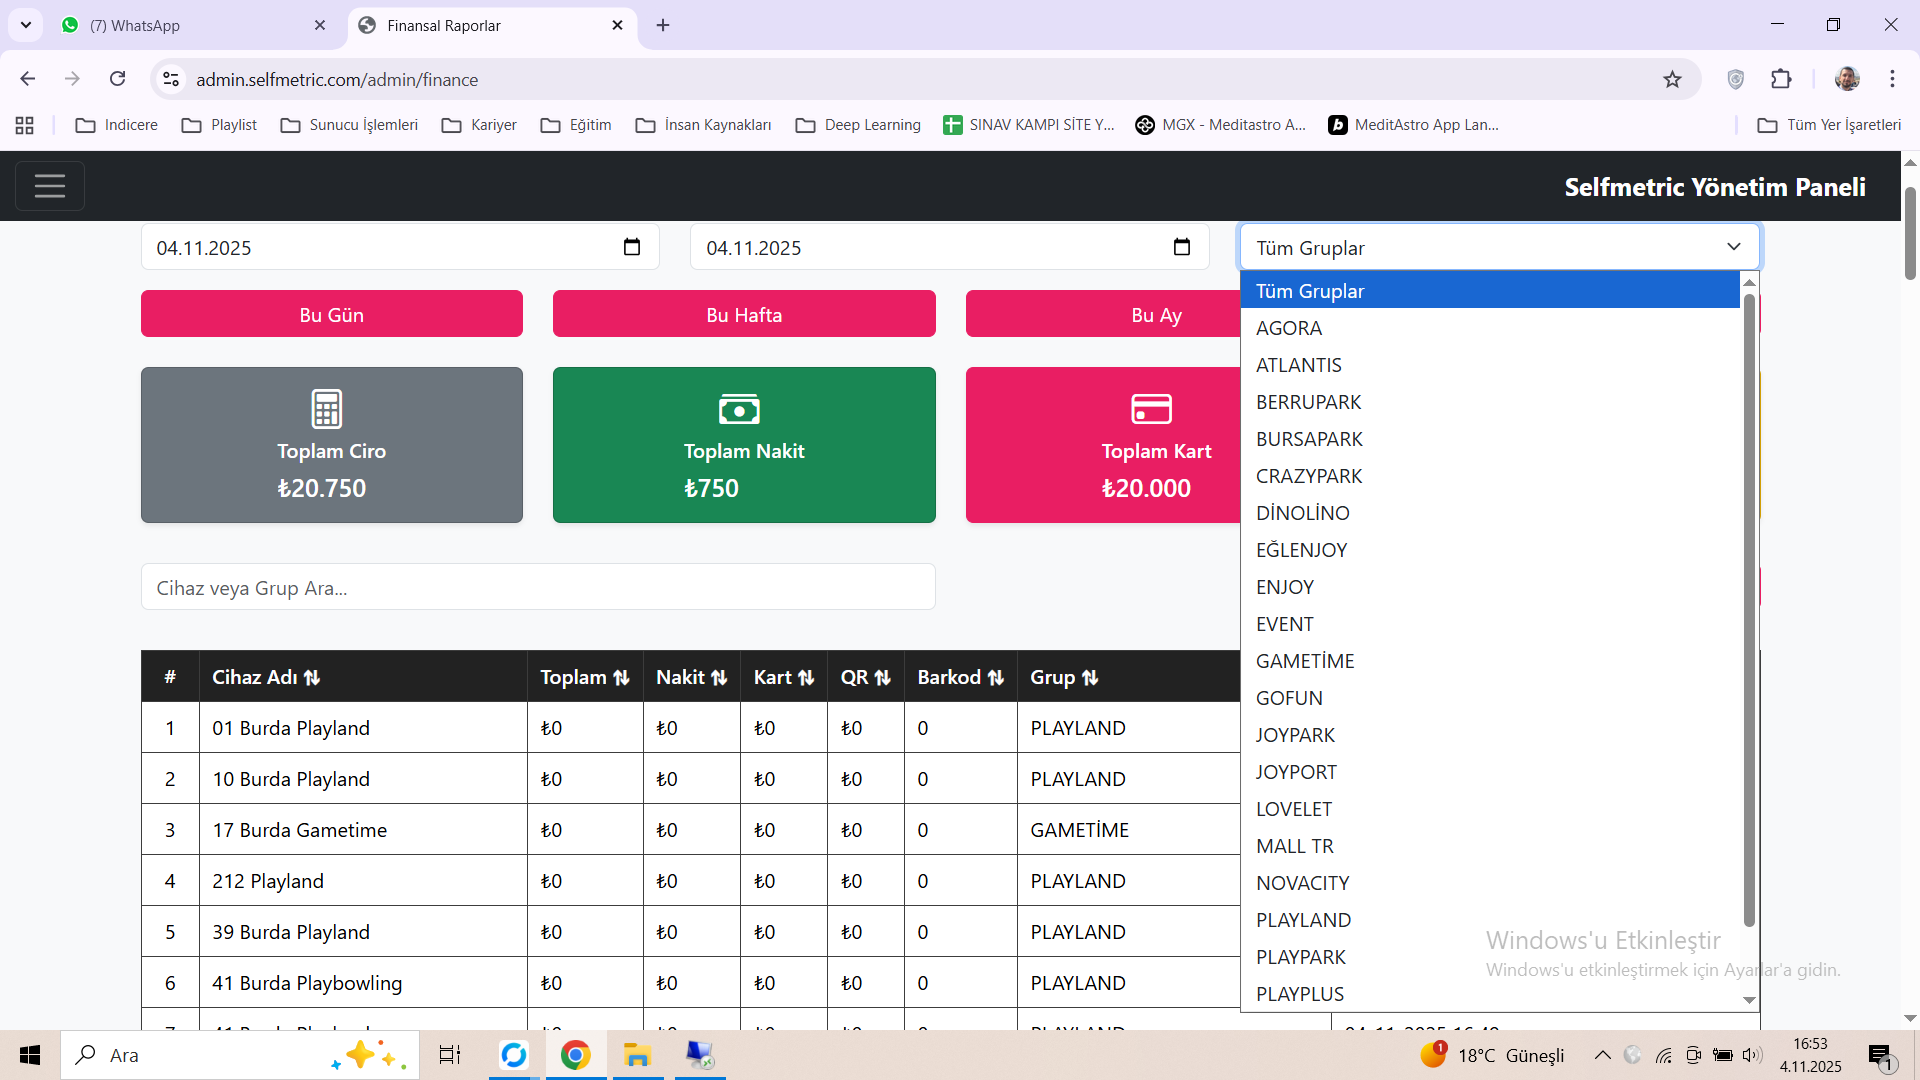Viewport: 1920px width, 1080px height.
Task: Click the Toplam Ciro calculator icon
Action: pyautogui.click(x=327, y=408)
